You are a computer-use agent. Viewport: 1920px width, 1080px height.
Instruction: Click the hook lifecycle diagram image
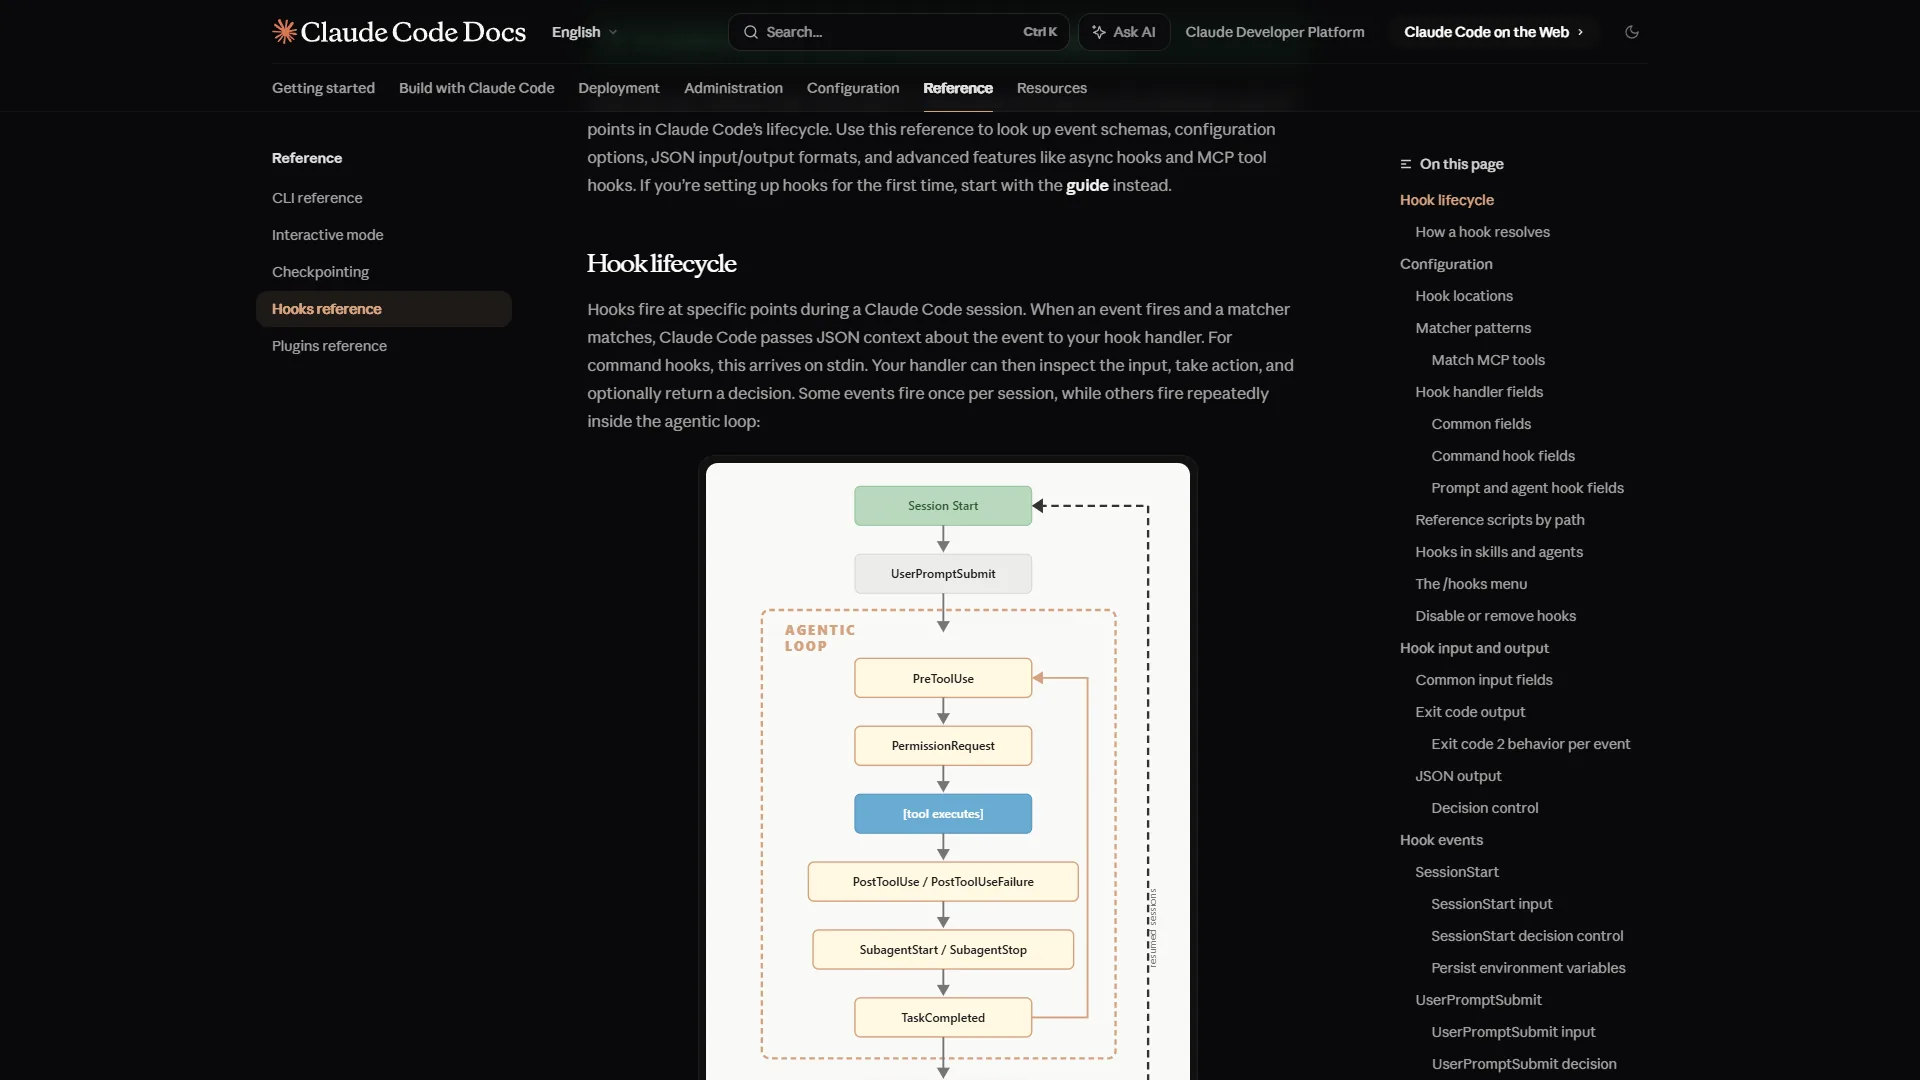click(x=947, y=770)
